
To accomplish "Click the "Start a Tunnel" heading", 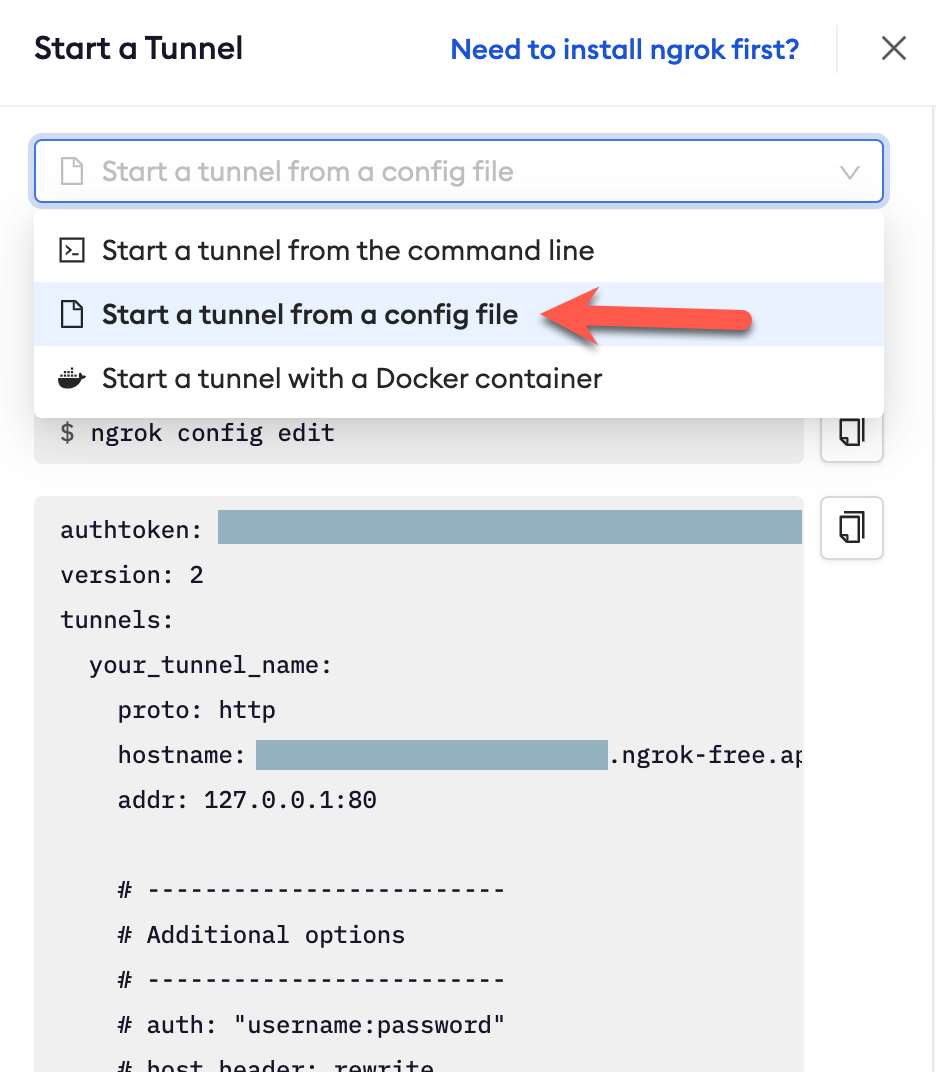I will pos(139,48).
